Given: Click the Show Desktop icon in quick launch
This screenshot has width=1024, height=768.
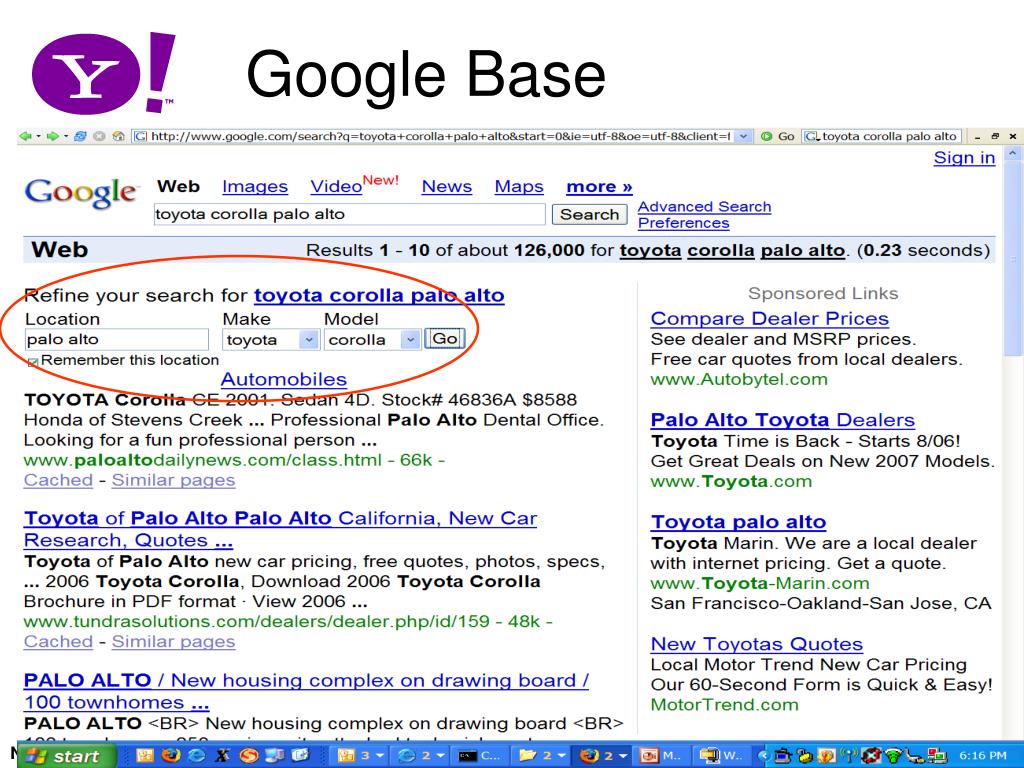Looking at the screenshot, I should click(x=275, y=756).
